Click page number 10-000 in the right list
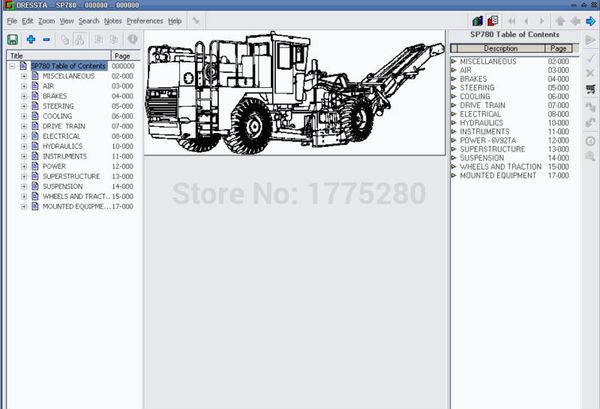600x409 pixels. (558, 123)
